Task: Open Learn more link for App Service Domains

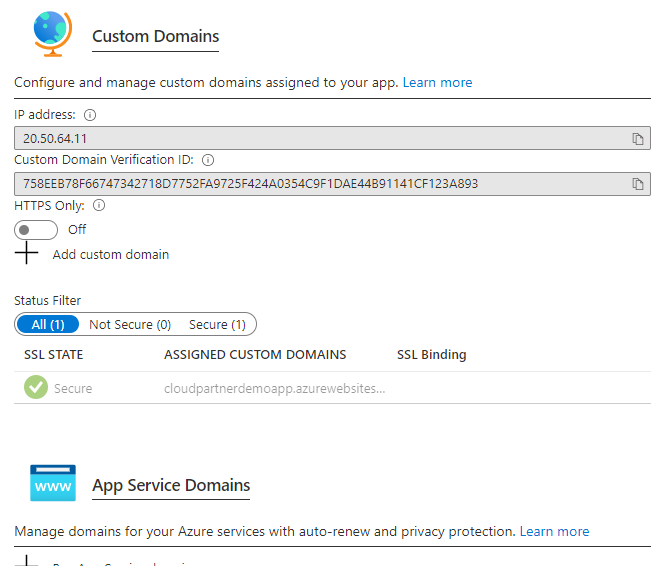Action: pyautogui.click(x=554, y=531)
